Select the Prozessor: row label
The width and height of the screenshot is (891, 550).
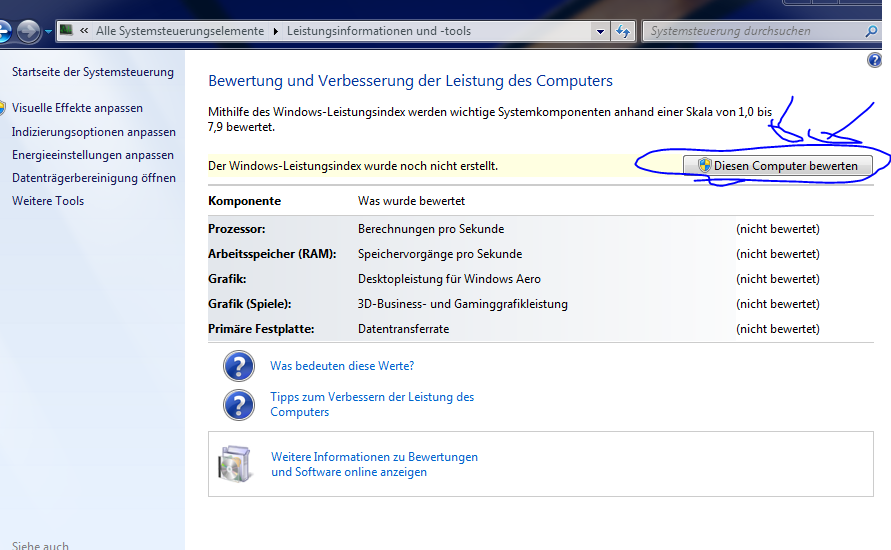tap(236, 229)
